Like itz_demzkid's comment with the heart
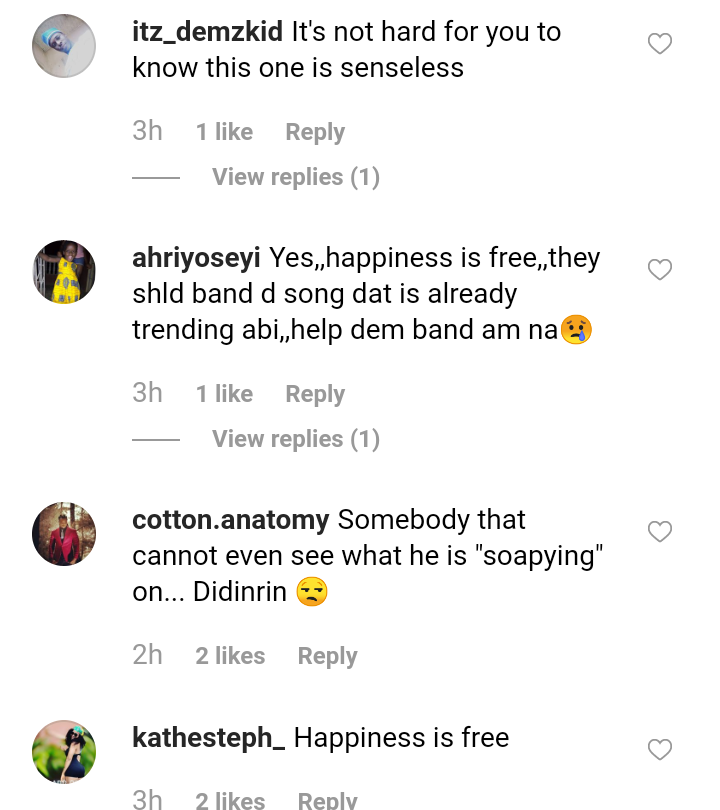 coord(660,44)
